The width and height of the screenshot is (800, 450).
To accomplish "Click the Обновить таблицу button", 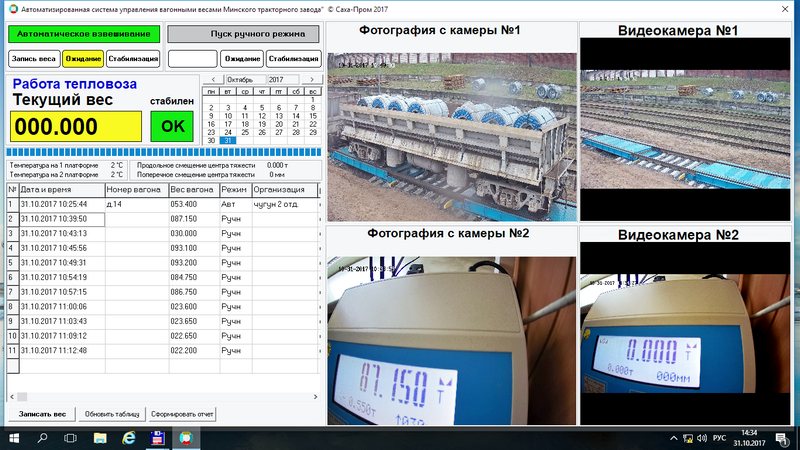I will pyautogui.click(x=112, y=414).
